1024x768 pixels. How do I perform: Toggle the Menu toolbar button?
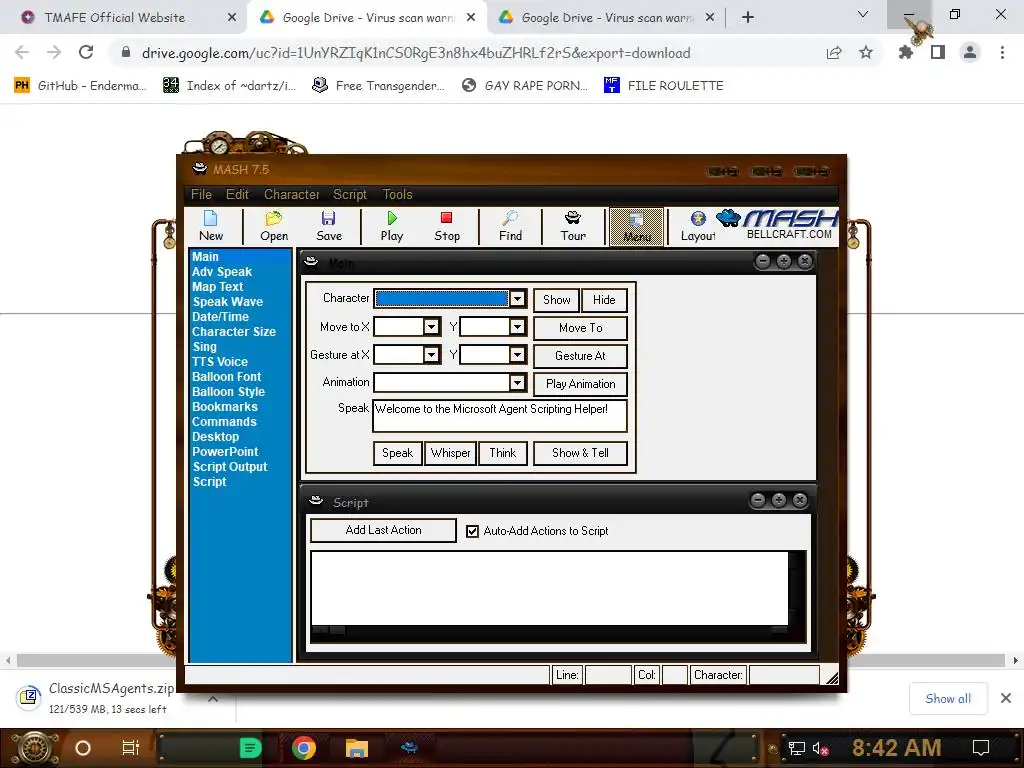coord(637,227)
